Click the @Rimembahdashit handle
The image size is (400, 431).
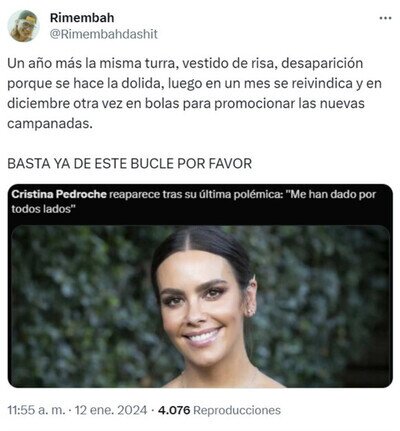pos(104,34)
